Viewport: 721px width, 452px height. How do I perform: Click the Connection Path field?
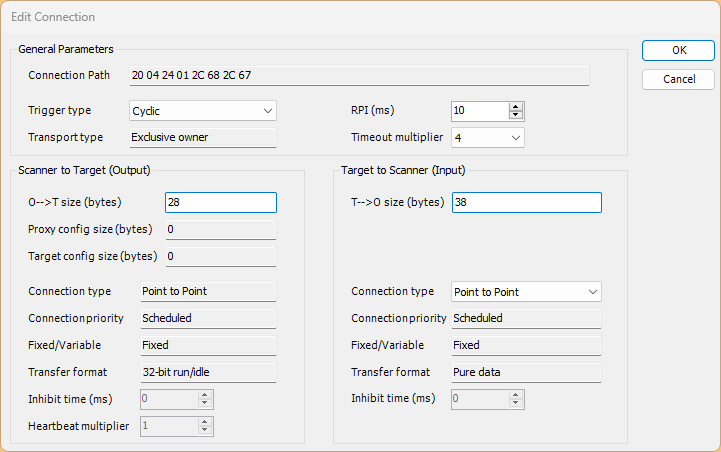pyautogui.click(x=359, y=75)
